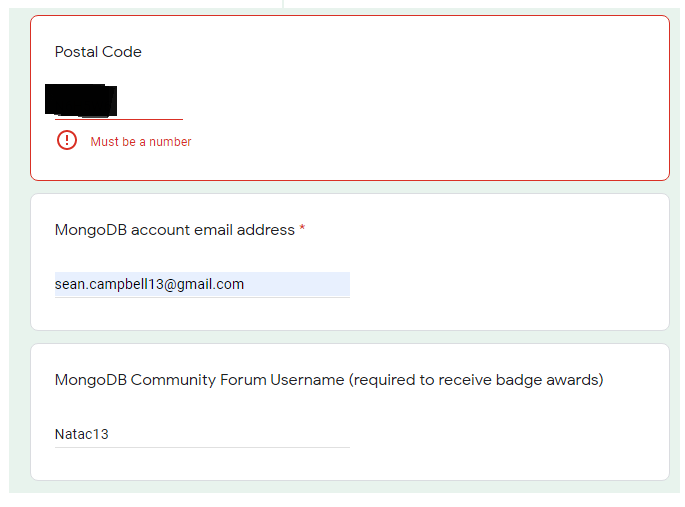Viewport: 685px width, 507px height.
Task: Click blank space inside the Postal Code card
Action: click(450, 100)
